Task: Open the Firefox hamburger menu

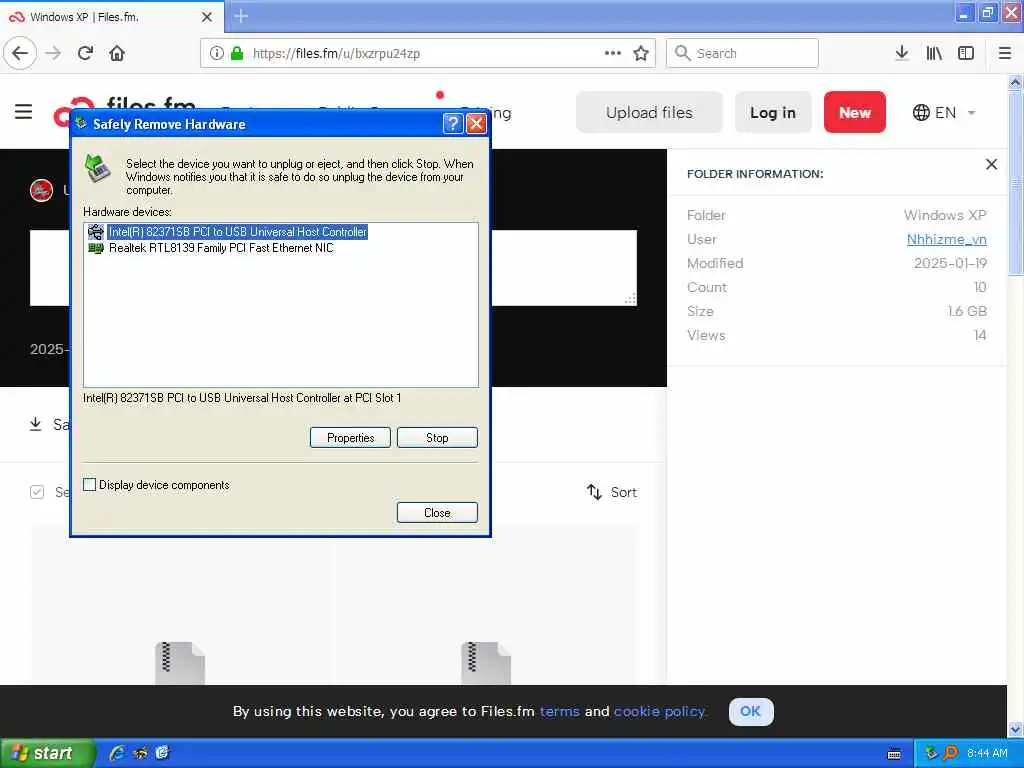Action: click(x=1005, y=53)
